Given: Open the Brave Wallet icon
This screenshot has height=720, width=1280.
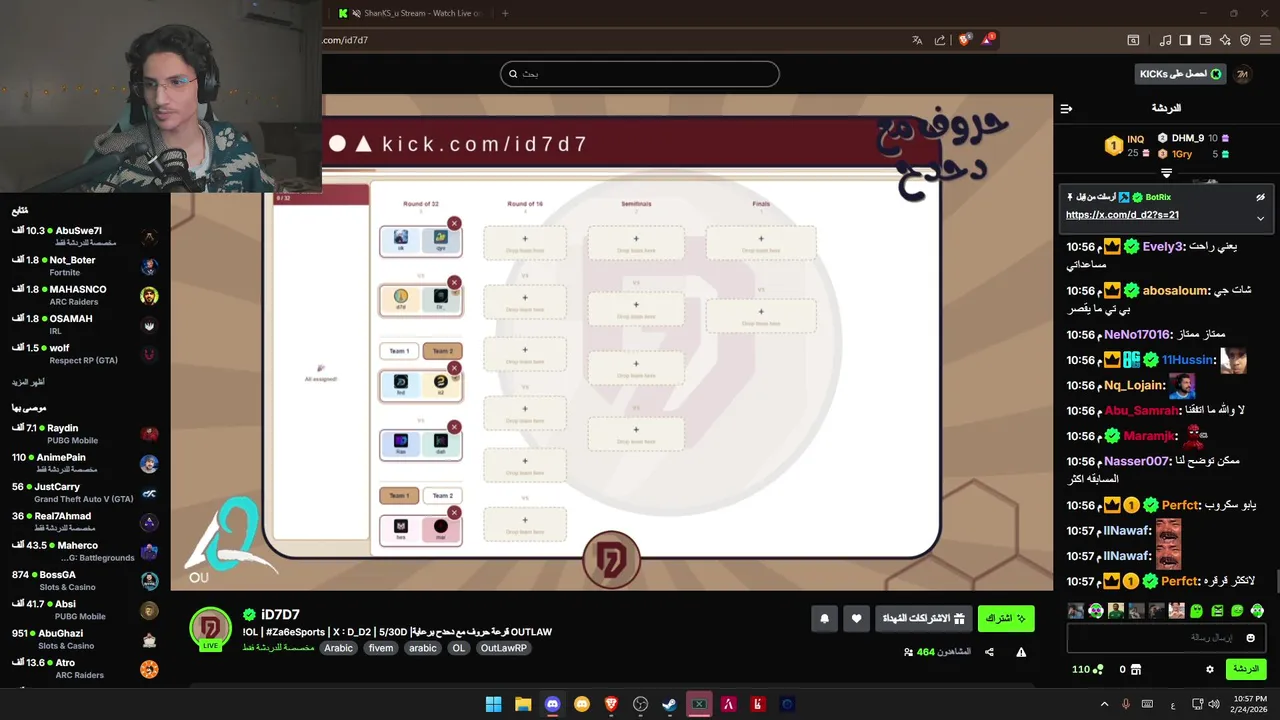Looking at the screenshot, I should 1205,40.
